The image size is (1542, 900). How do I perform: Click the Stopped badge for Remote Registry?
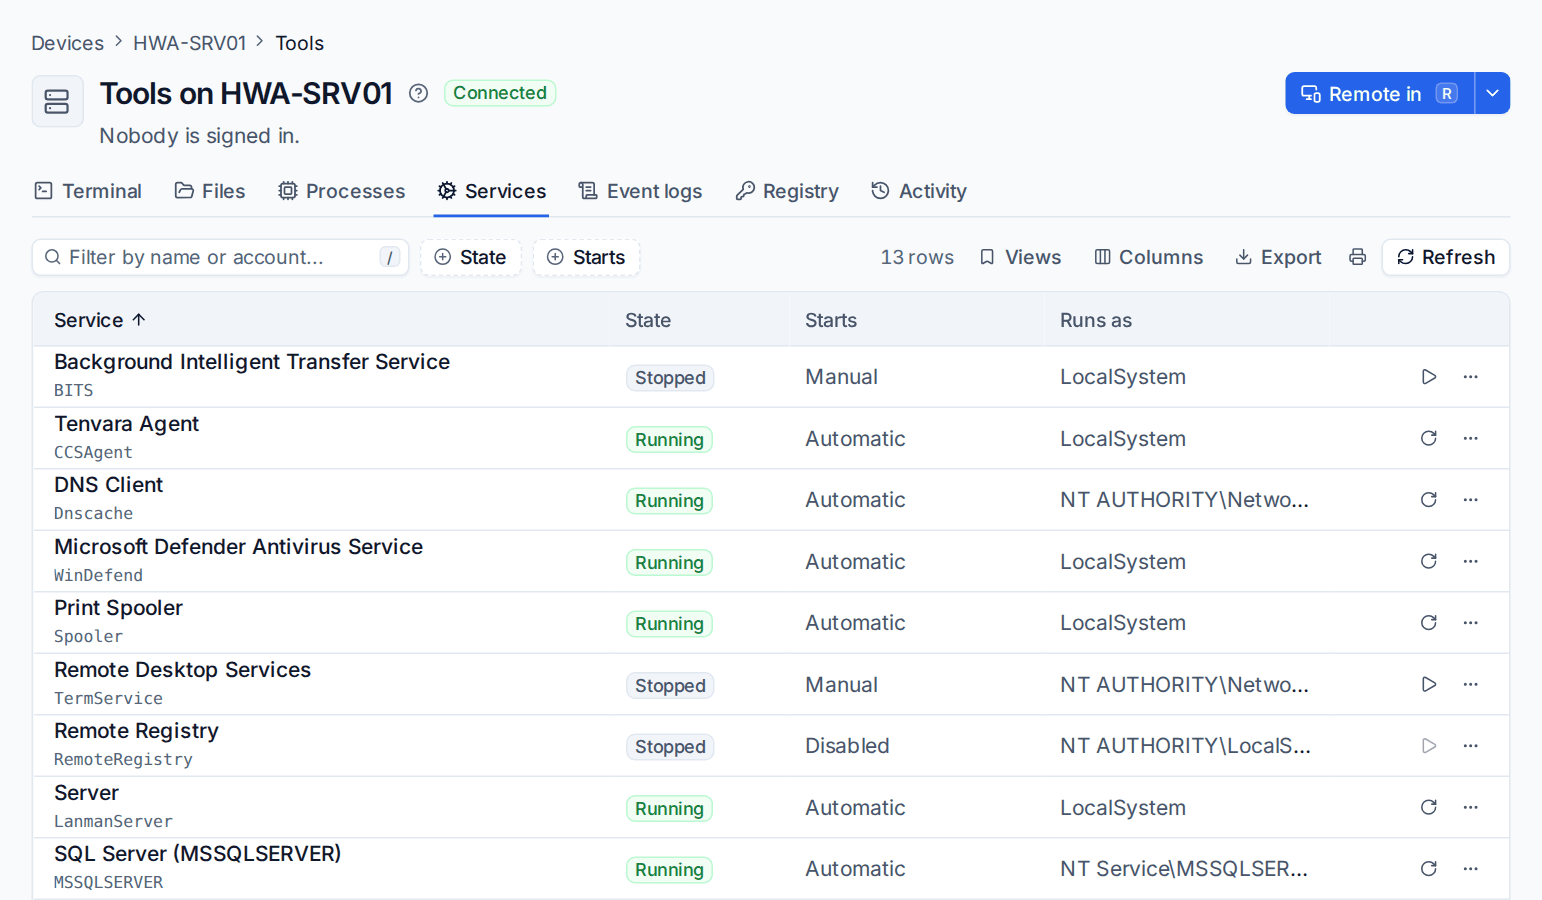coord(670,747)
